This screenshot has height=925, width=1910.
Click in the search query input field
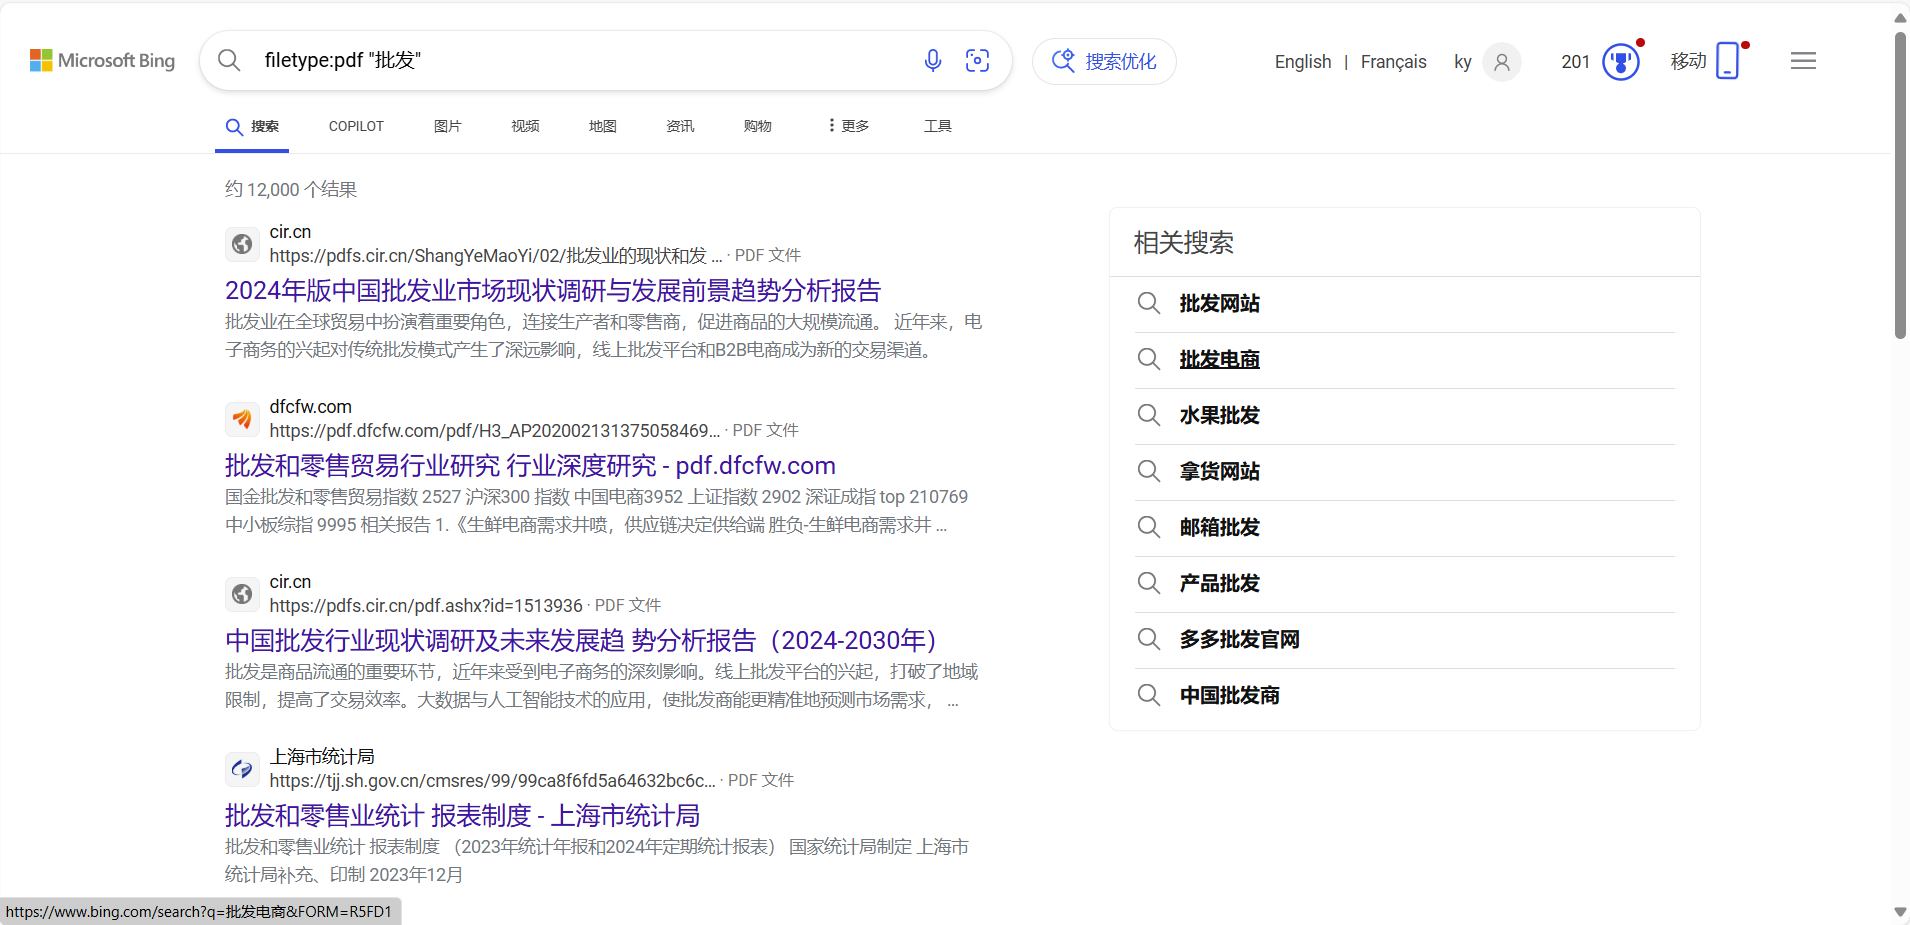pyautogui.click(x=585, y=61)
